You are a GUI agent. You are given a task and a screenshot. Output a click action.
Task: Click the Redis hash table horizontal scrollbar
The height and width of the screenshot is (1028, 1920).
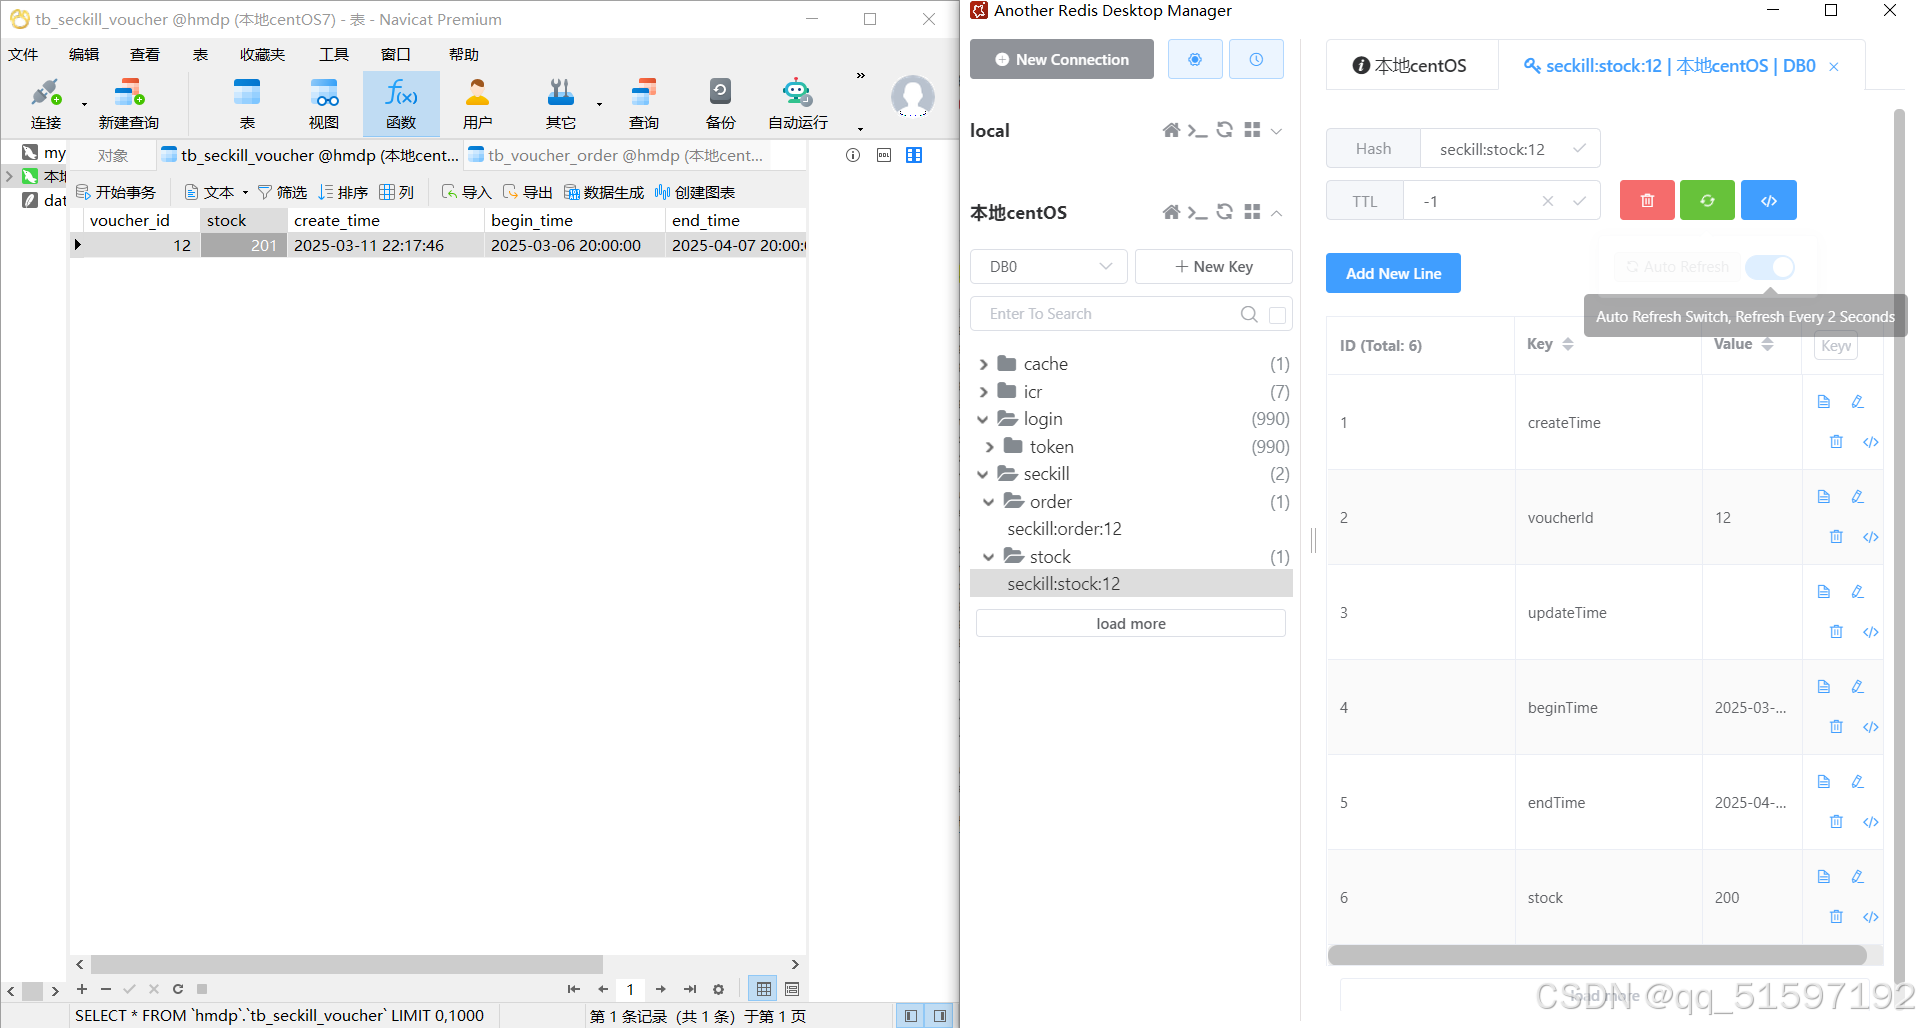coord(1597,955)
